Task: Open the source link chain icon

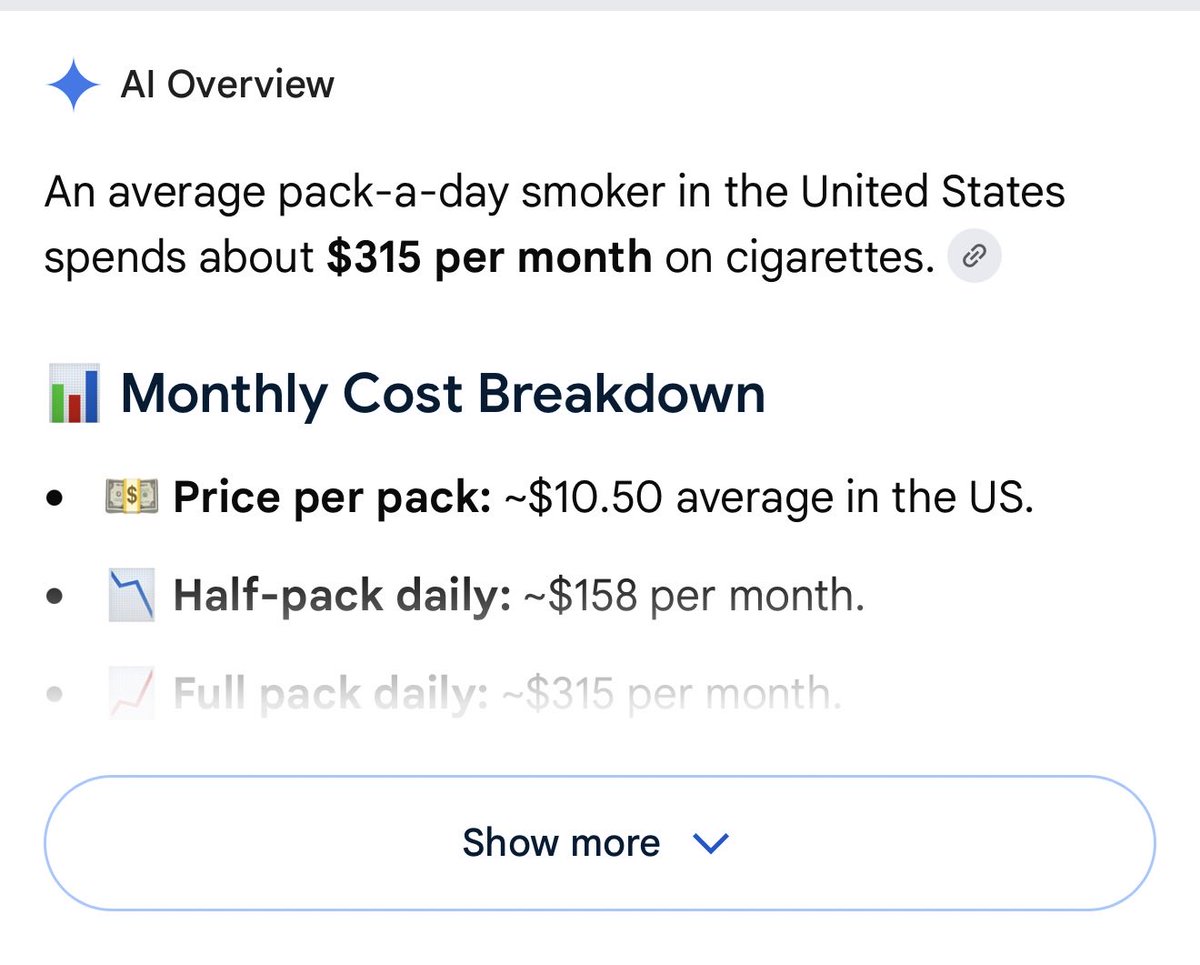Action: pyautogui.click(x=973, y=258)
